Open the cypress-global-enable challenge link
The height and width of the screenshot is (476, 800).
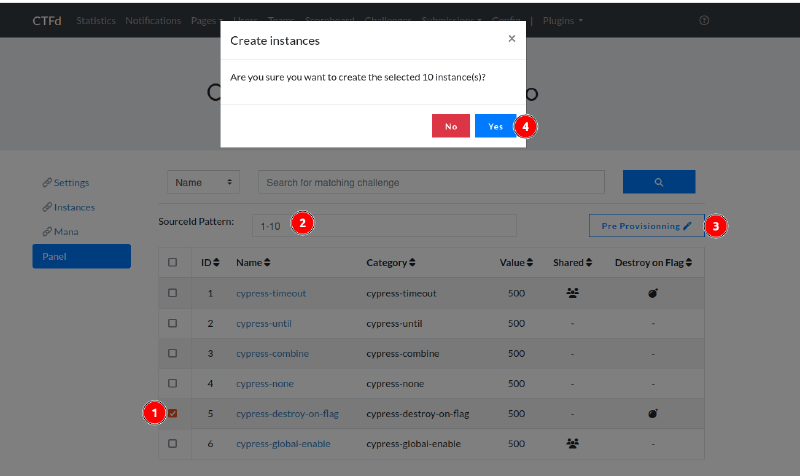(283, 444)
